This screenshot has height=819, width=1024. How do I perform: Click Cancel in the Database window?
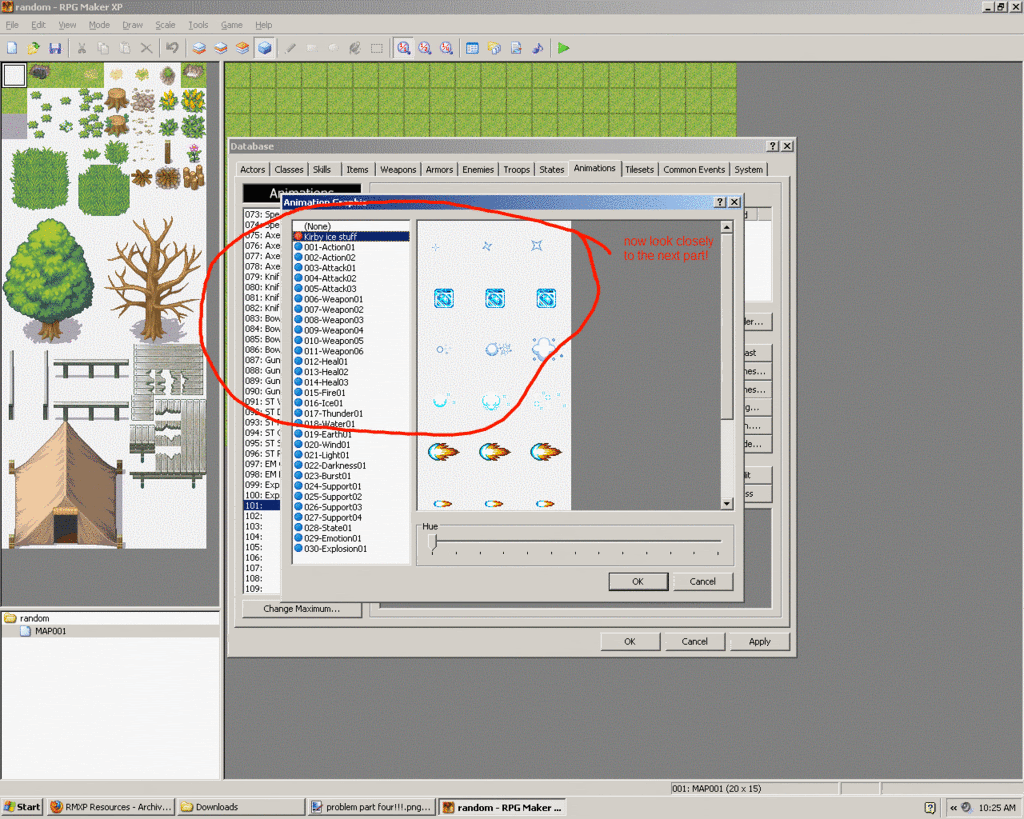pos(694,641)
